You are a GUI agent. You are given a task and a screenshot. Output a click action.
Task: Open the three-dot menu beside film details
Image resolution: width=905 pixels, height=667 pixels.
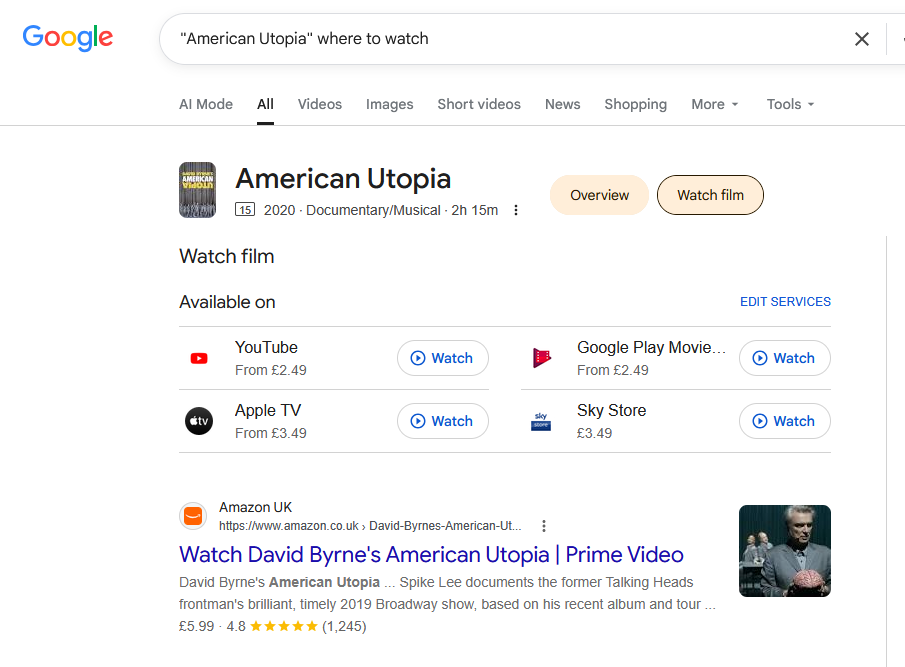[516, 210]
